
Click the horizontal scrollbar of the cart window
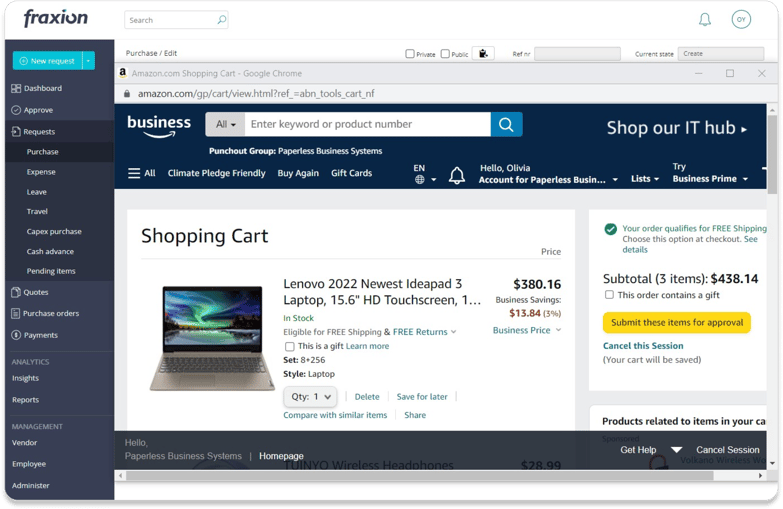[x=419, y=476]
